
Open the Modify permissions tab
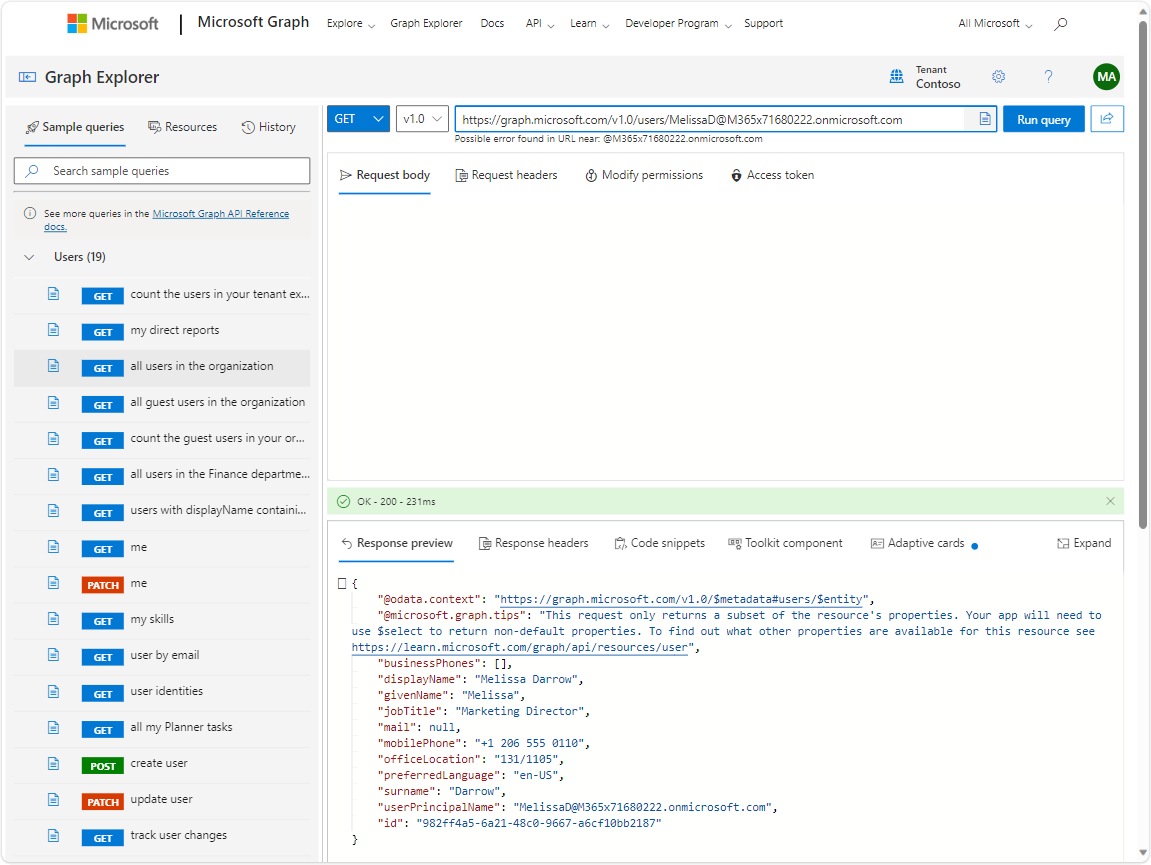(x=644, y=175)
